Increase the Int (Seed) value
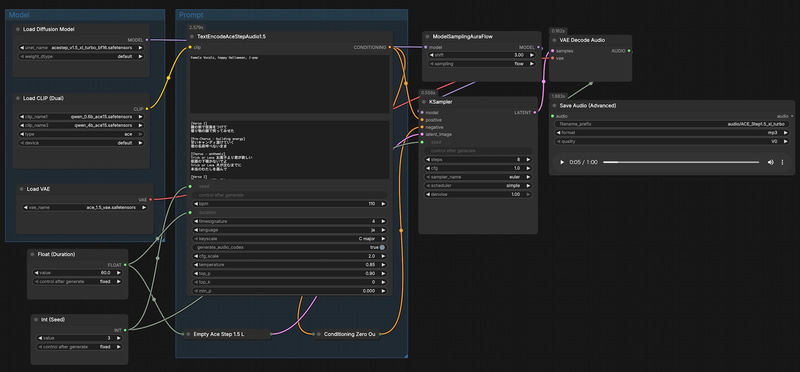Screen dimensions: 800x372 point(119,338)
